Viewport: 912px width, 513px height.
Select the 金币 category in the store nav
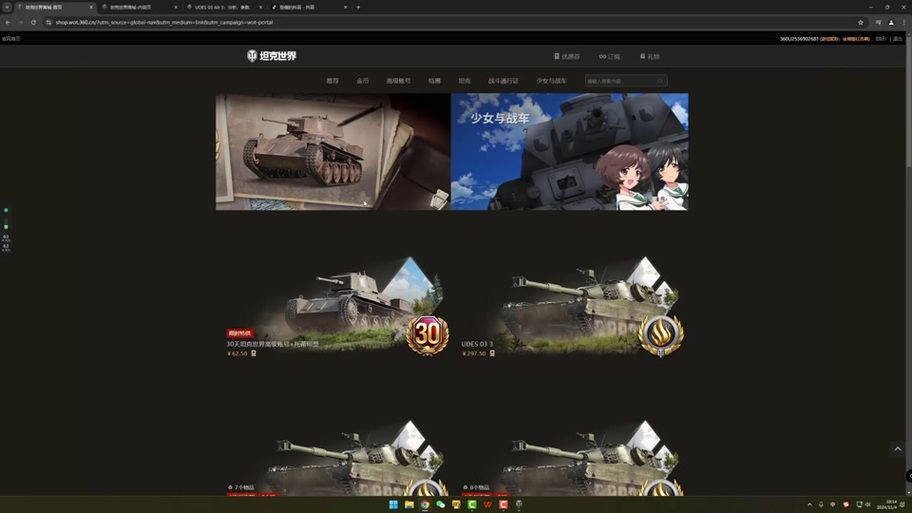(362, 81)
